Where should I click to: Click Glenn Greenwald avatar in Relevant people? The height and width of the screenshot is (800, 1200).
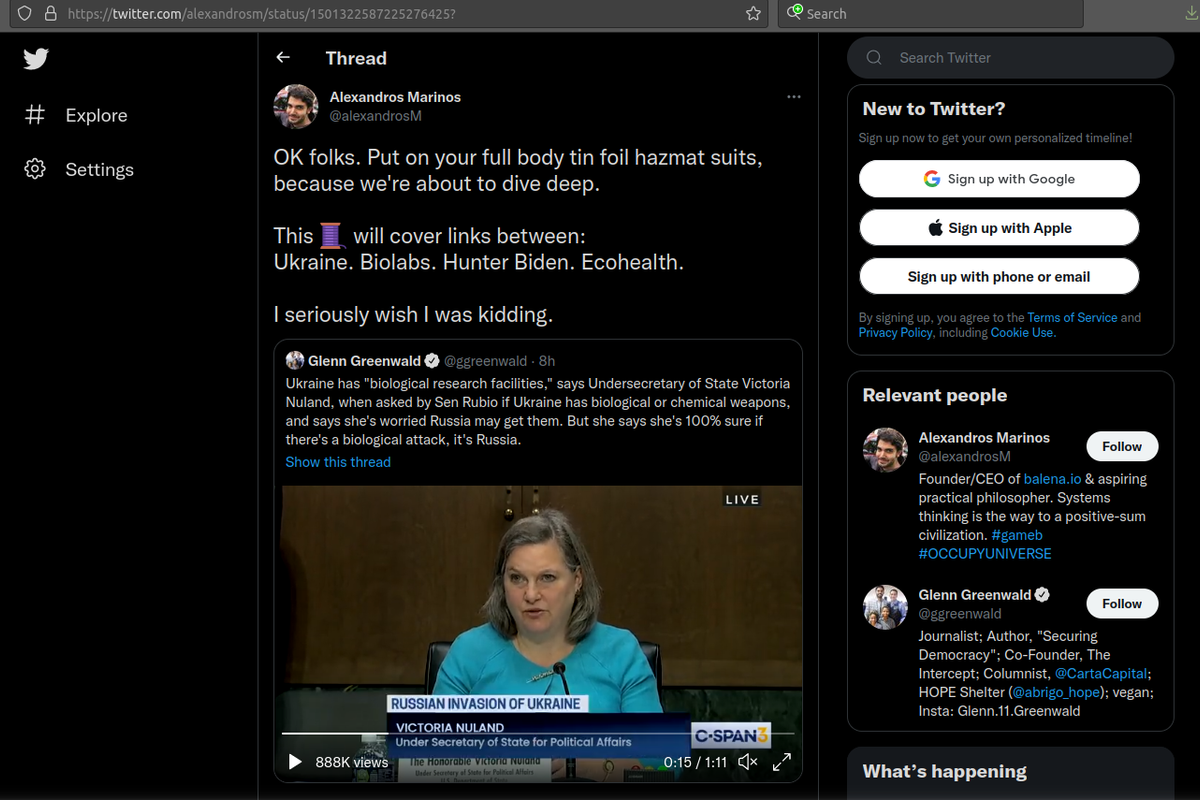[x=885, y=607]
